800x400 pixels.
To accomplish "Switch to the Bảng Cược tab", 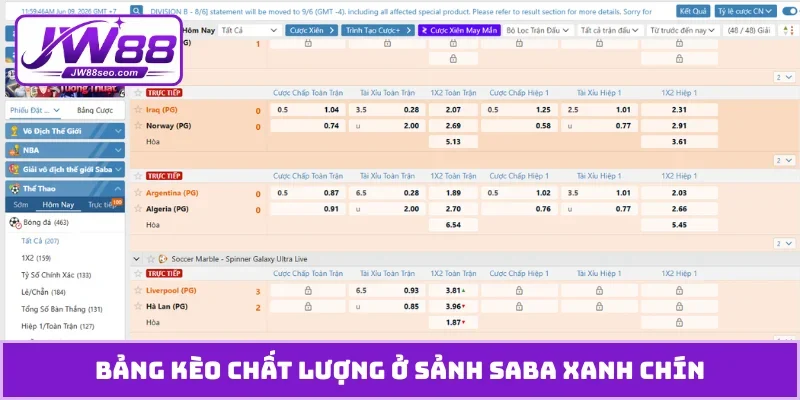I will [x=95, y=110].
